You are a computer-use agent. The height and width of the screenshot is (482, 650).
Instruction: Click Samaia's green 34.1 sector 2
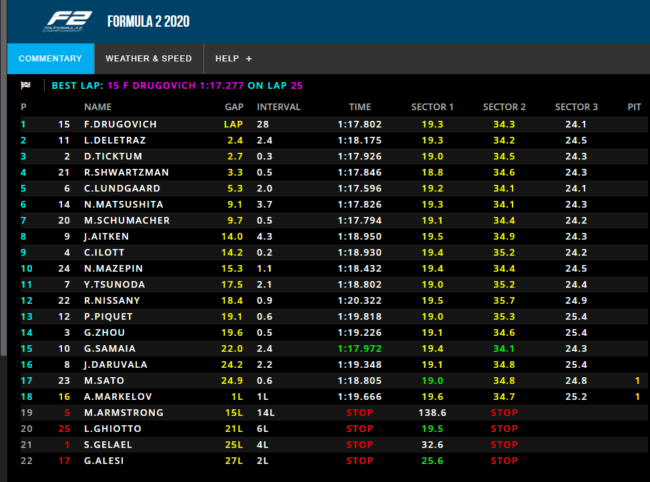tap(504, 349)
